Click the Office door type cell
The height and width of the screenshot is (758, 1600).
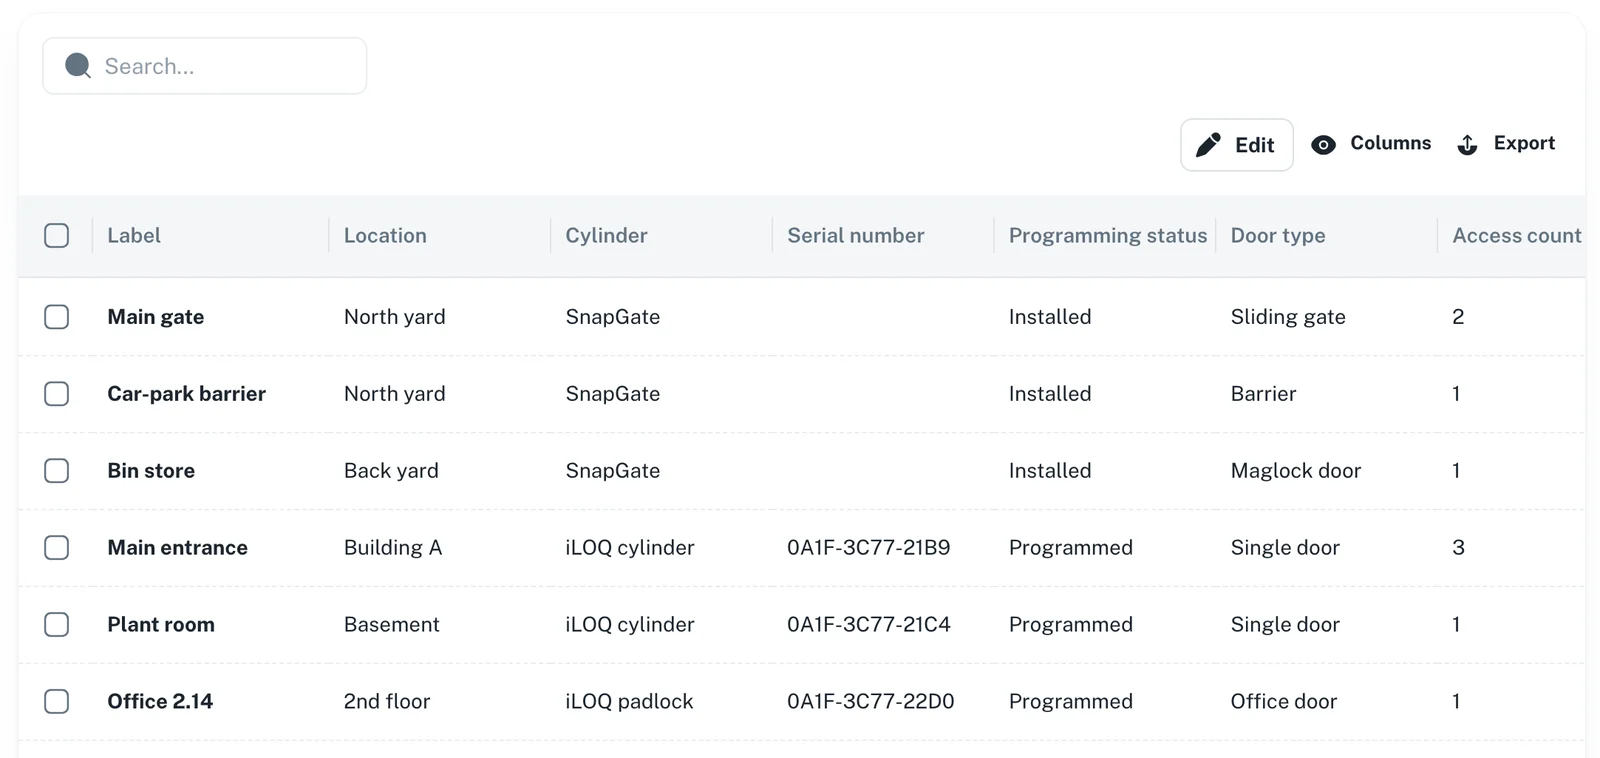point(1284,702)
